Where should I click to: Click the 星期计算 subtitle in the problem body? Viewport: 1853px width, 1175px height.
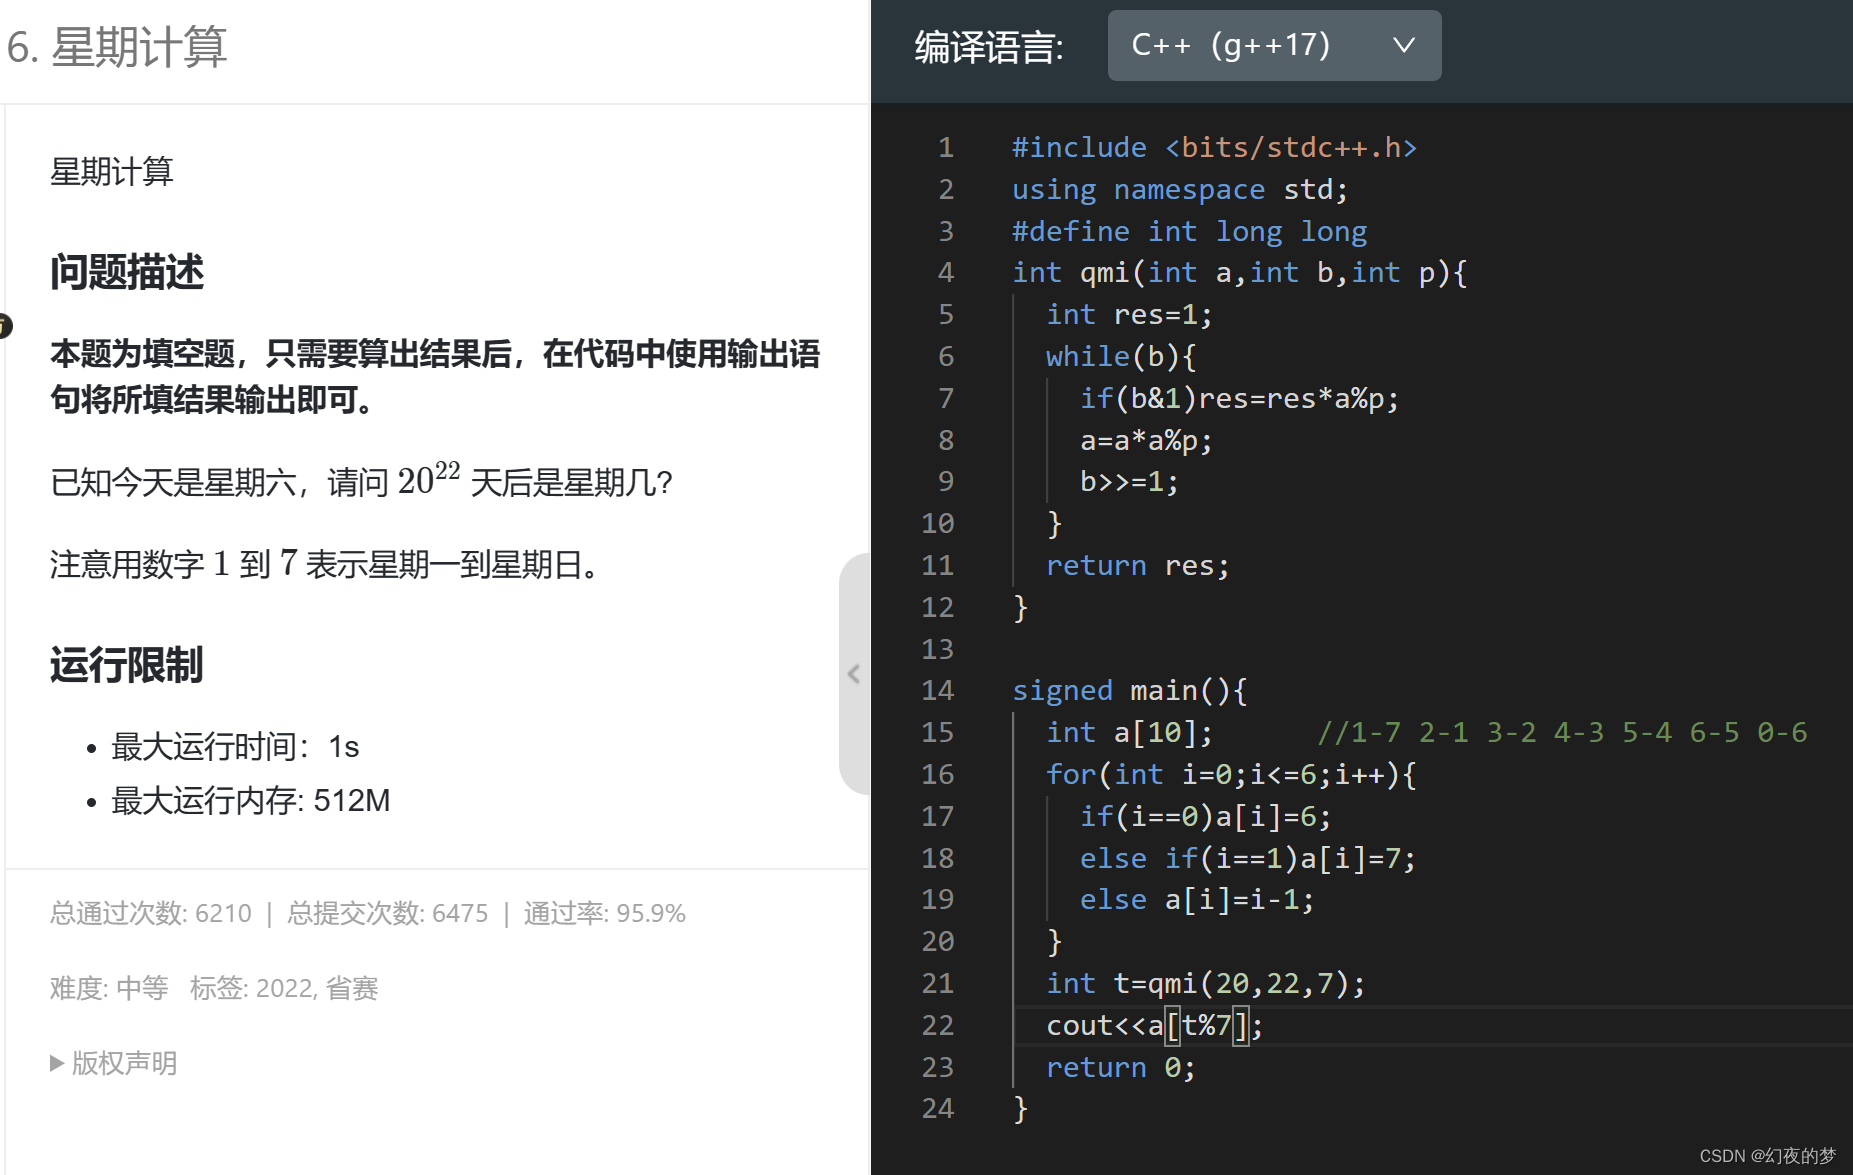click(112, 172)
